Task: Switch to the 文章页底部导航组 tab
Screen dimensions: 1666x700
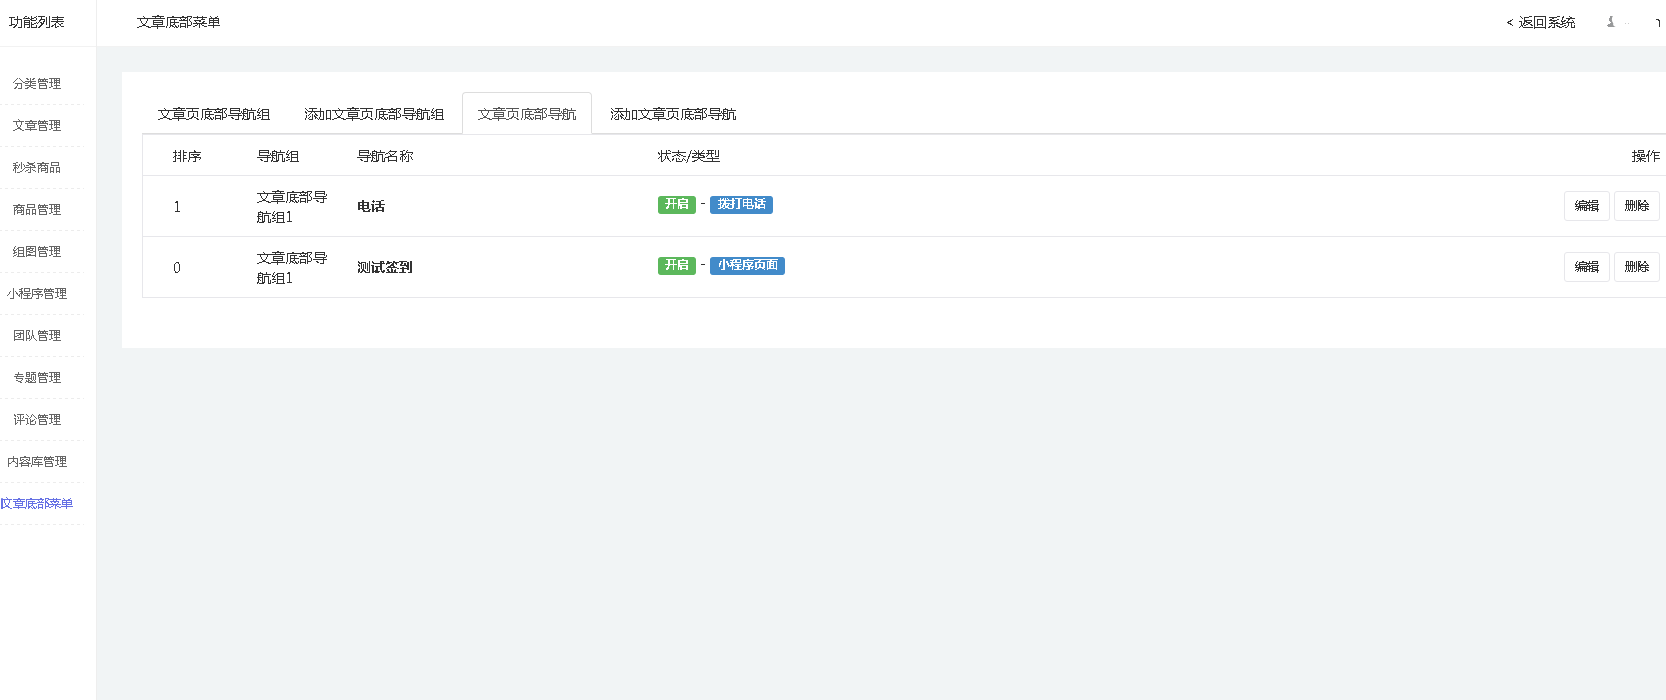Action: [x=214, y=114]
